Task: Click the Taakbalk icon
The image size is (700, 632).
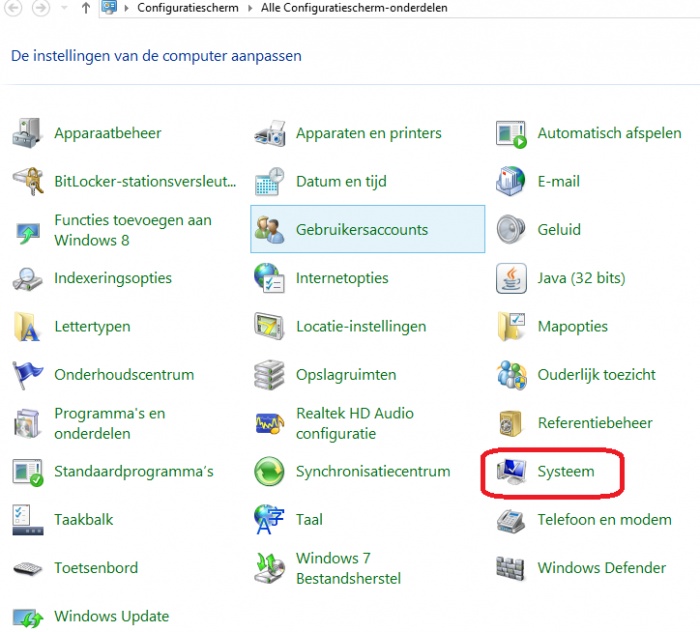Action: point(28,520)
